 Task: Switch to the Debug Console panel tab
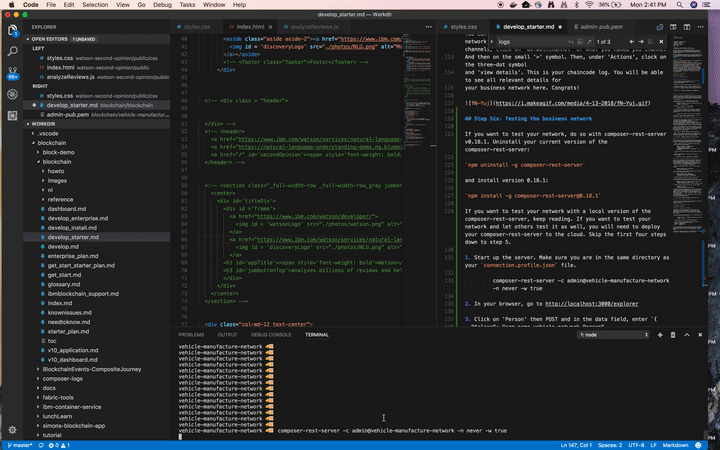(x=271, y=334)
